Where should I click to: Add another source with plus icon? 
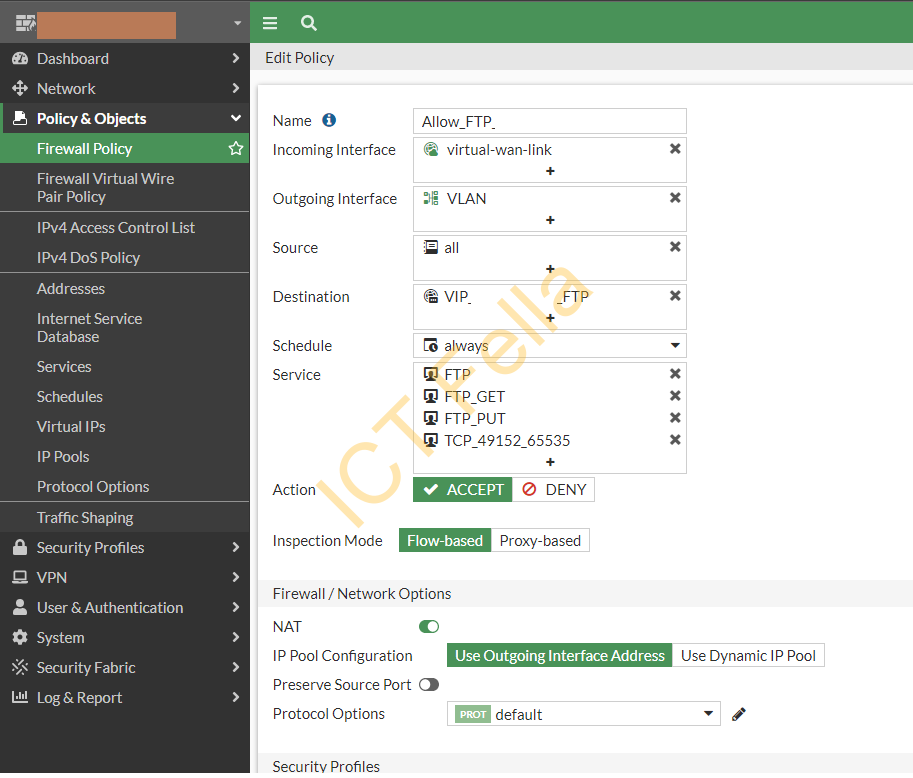pos(550,269)
